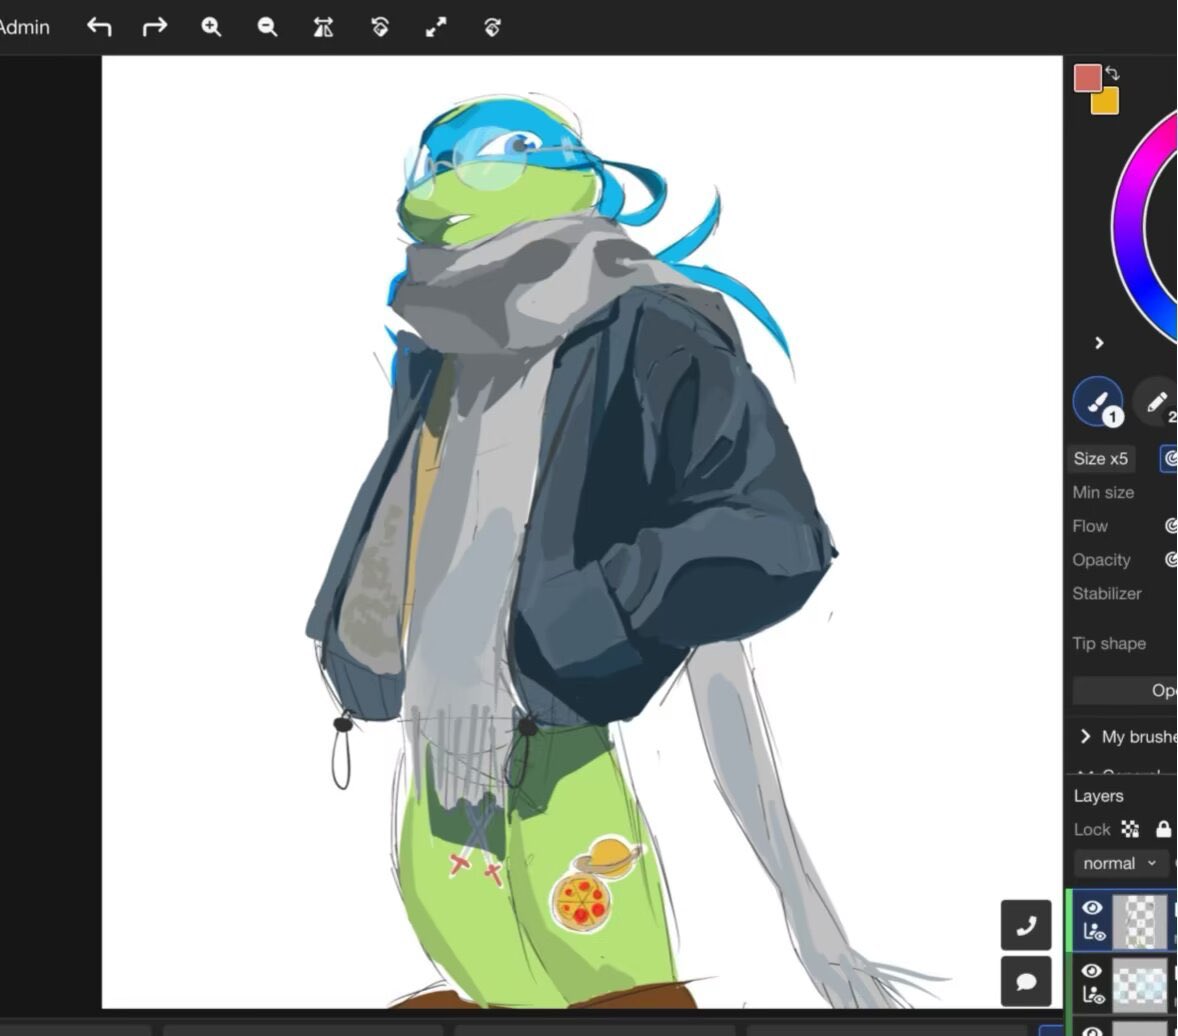Pick the salmon foreground color swatch
Viewport: 1178px width, 1036px height.
[x=1086, y=78]
